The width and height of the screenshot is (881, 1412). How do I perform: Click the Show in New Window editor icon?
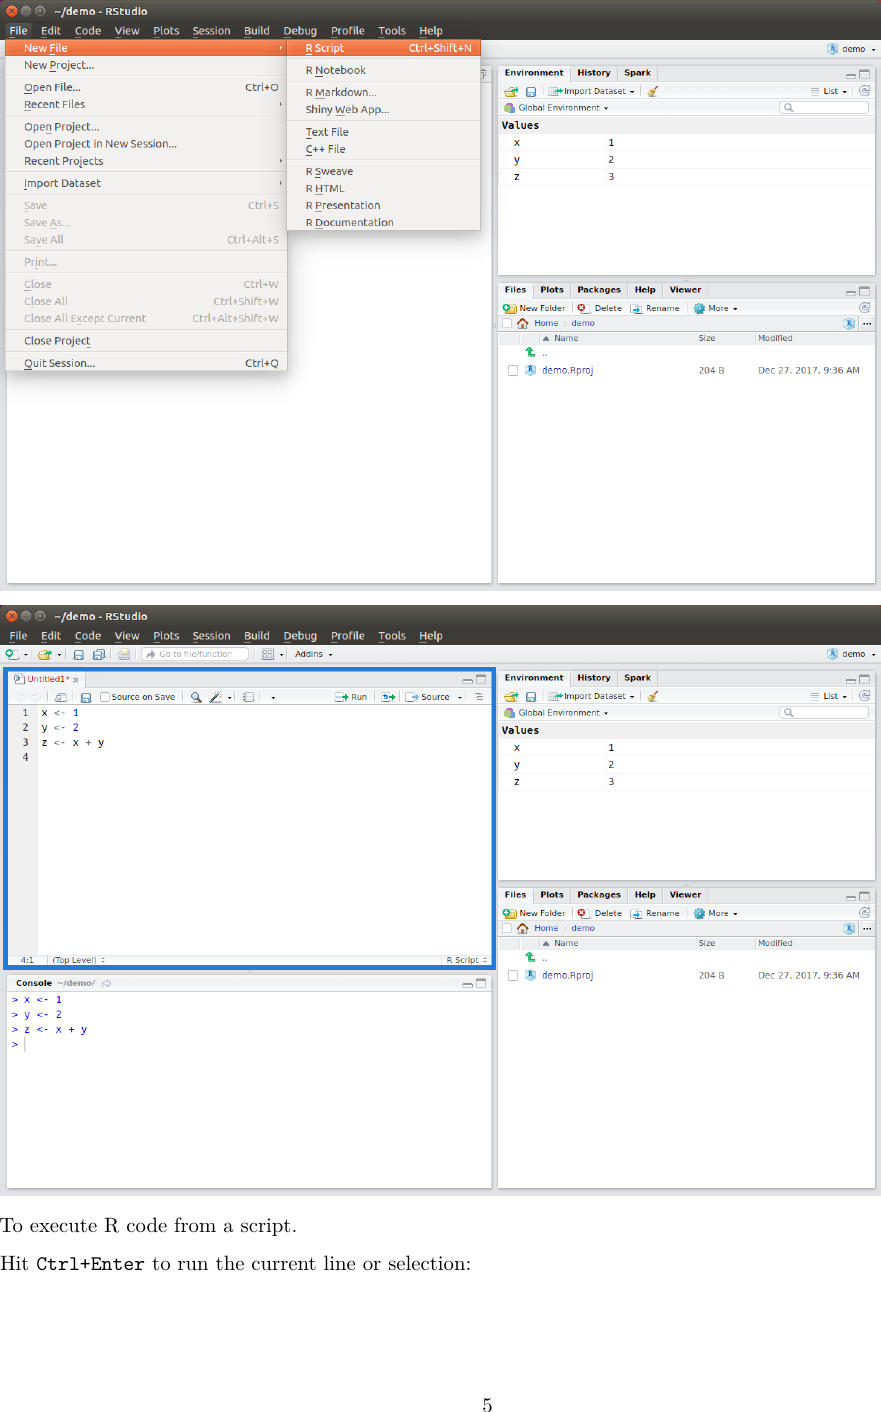pos(60,697)
